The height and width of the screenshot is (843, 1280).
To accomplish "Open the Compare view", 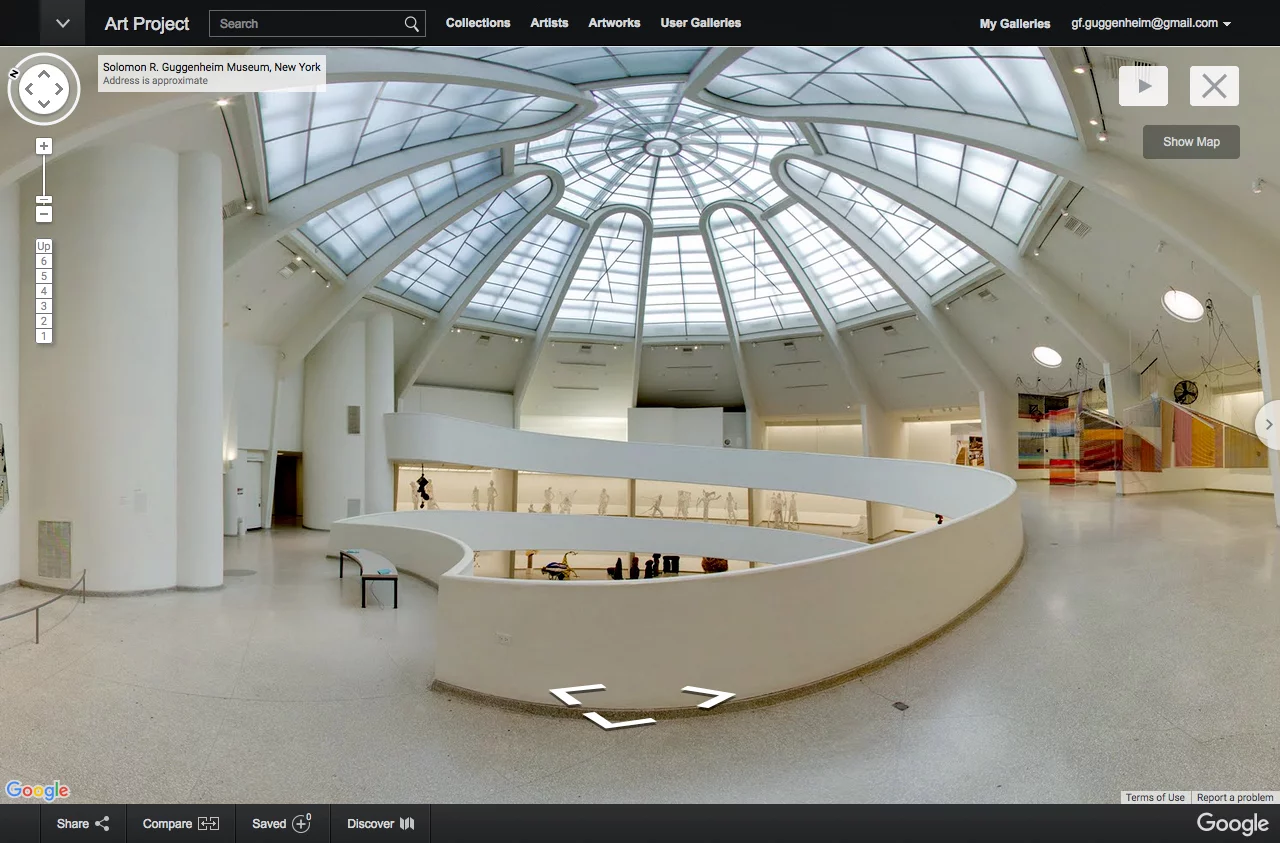I will point(180,823).
